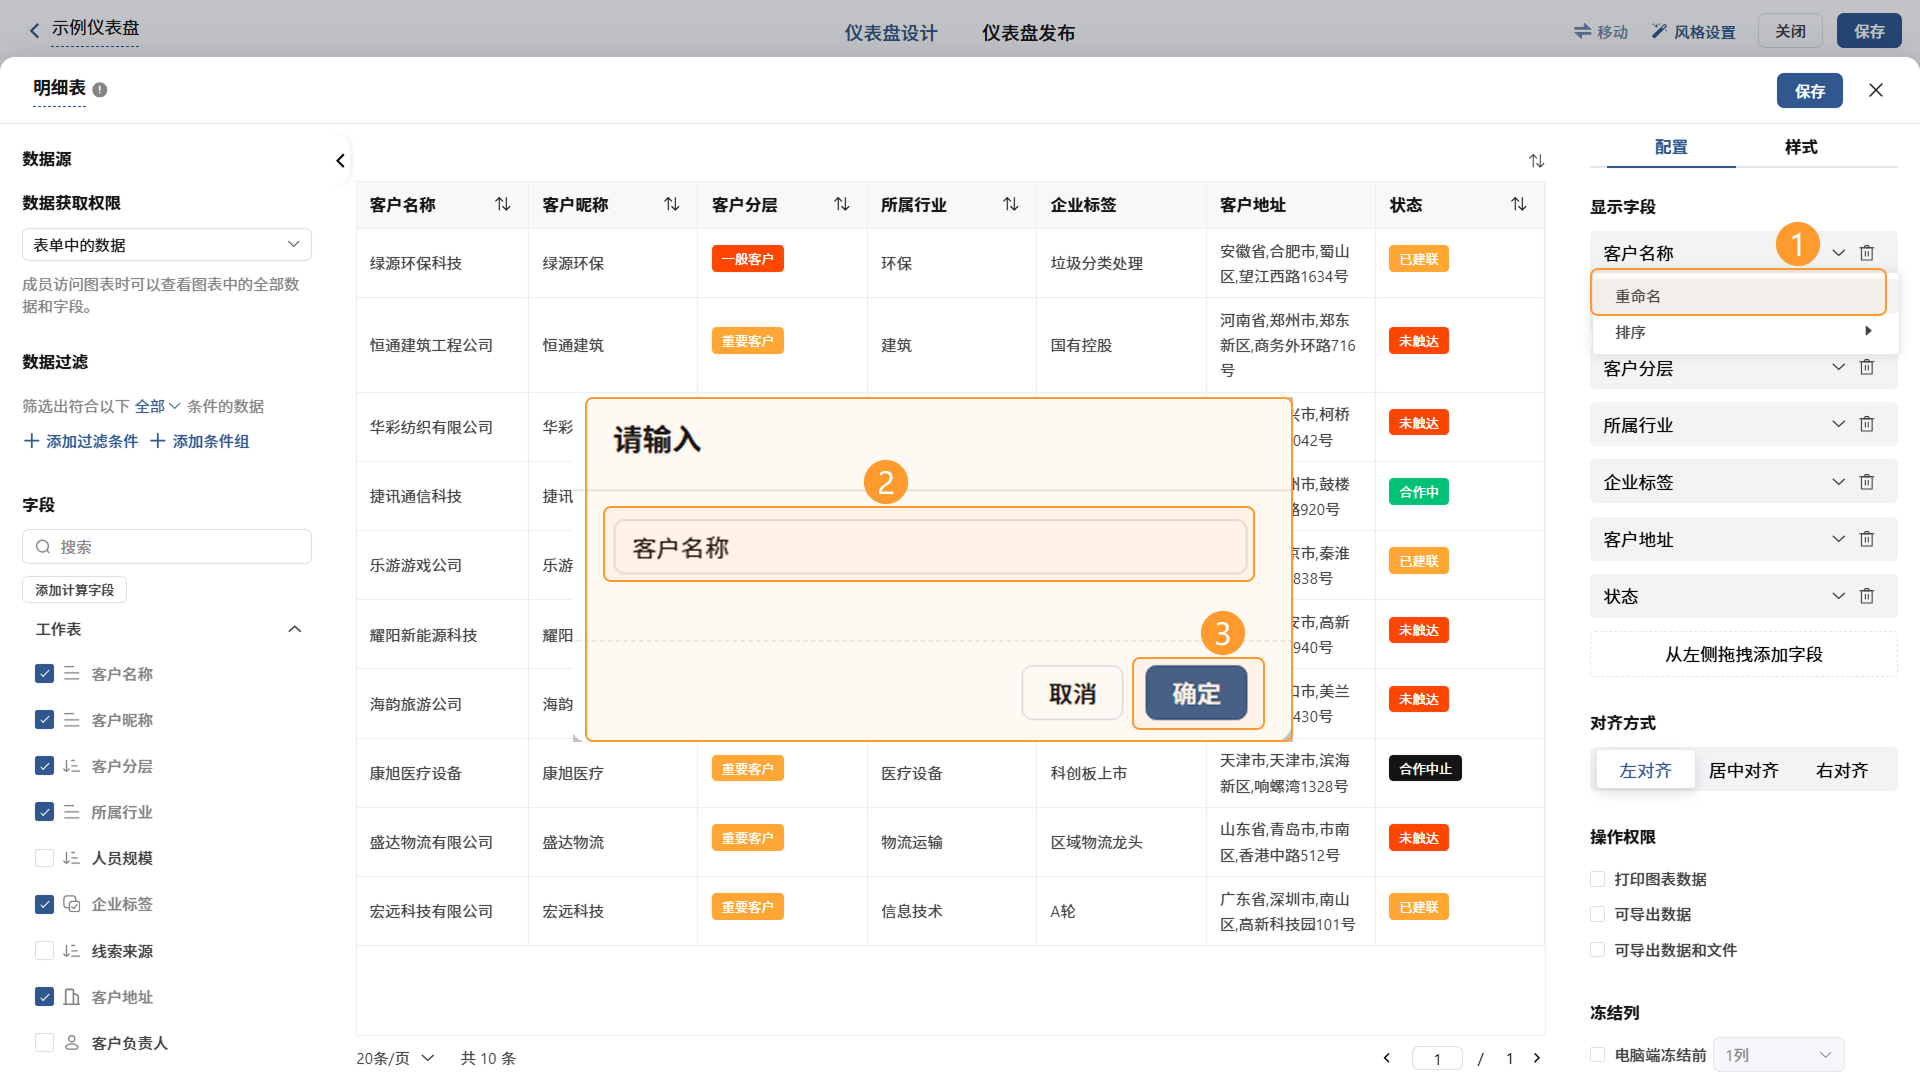The height and width of the screenshot is (1079, 1920).
Task: Enable 电脑端冻结前 checkbox
Action: pos(1598,1055)
